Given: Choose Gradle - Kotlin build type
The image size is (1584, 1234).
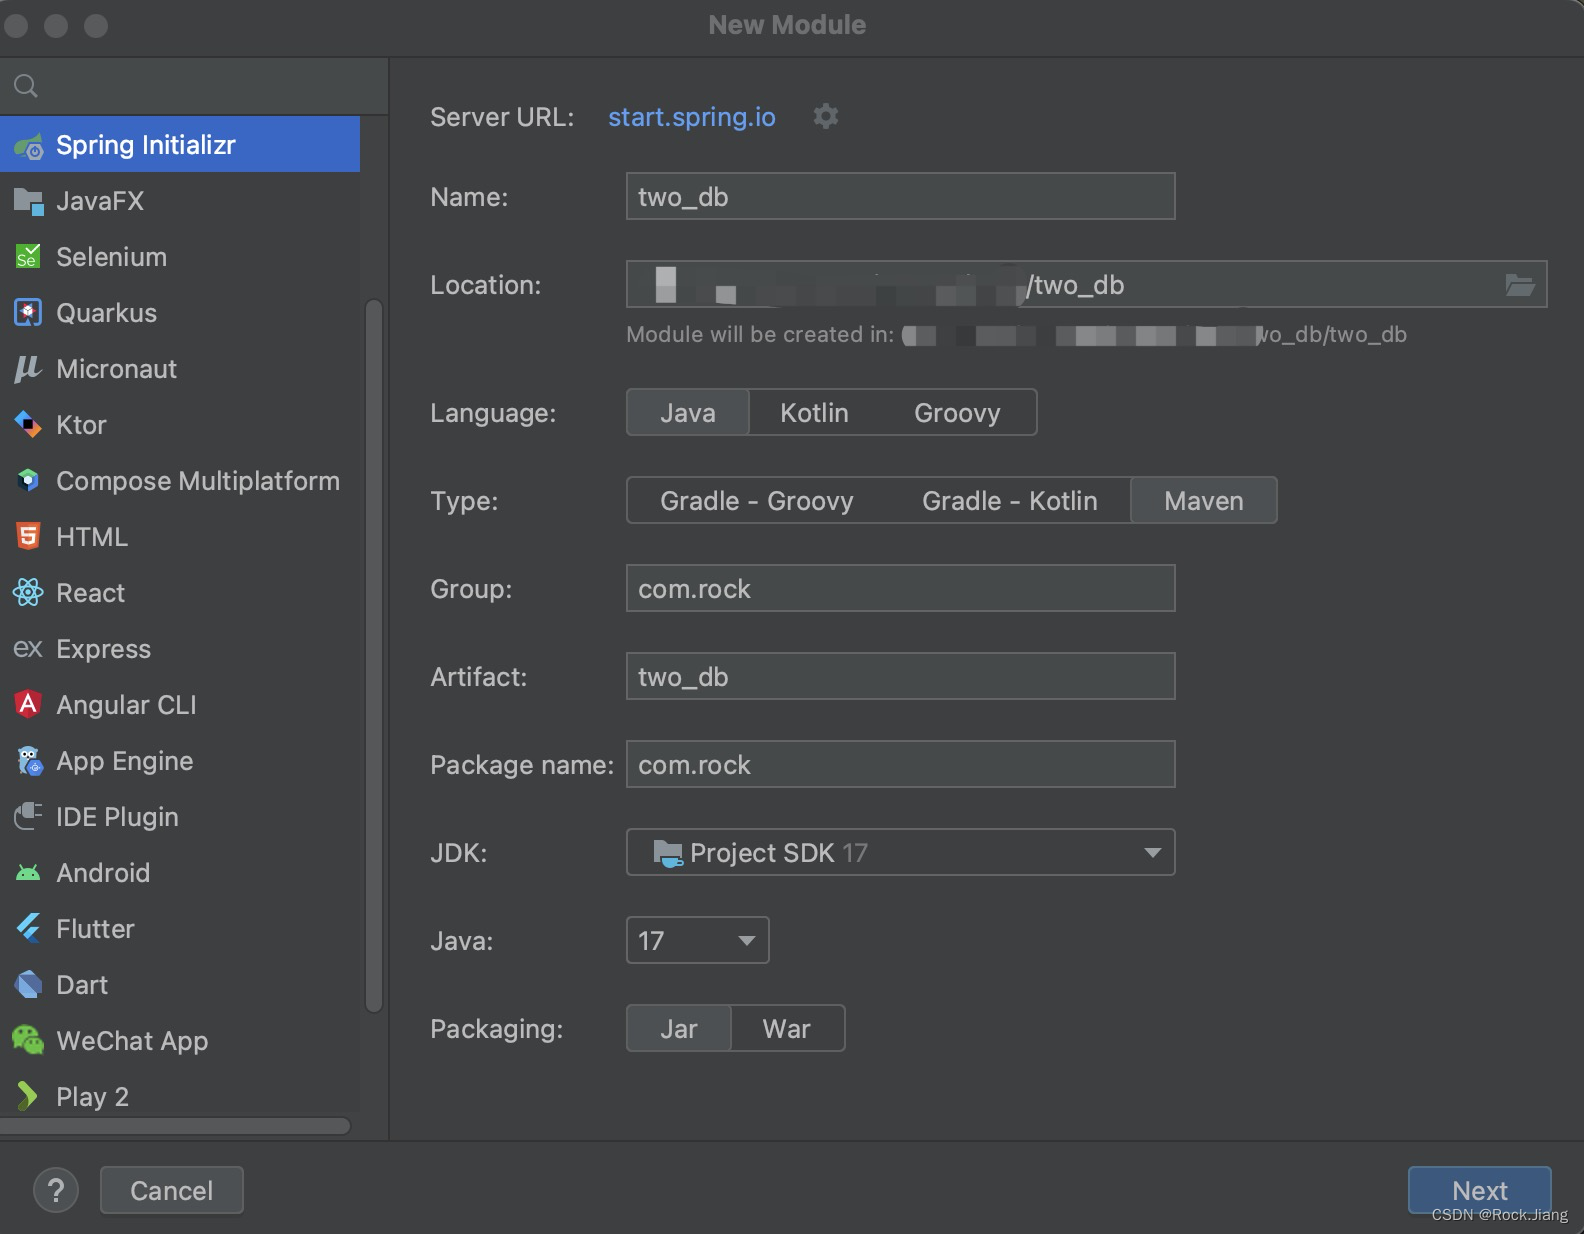Looking at the screenshot, I should coord(1009,501).
